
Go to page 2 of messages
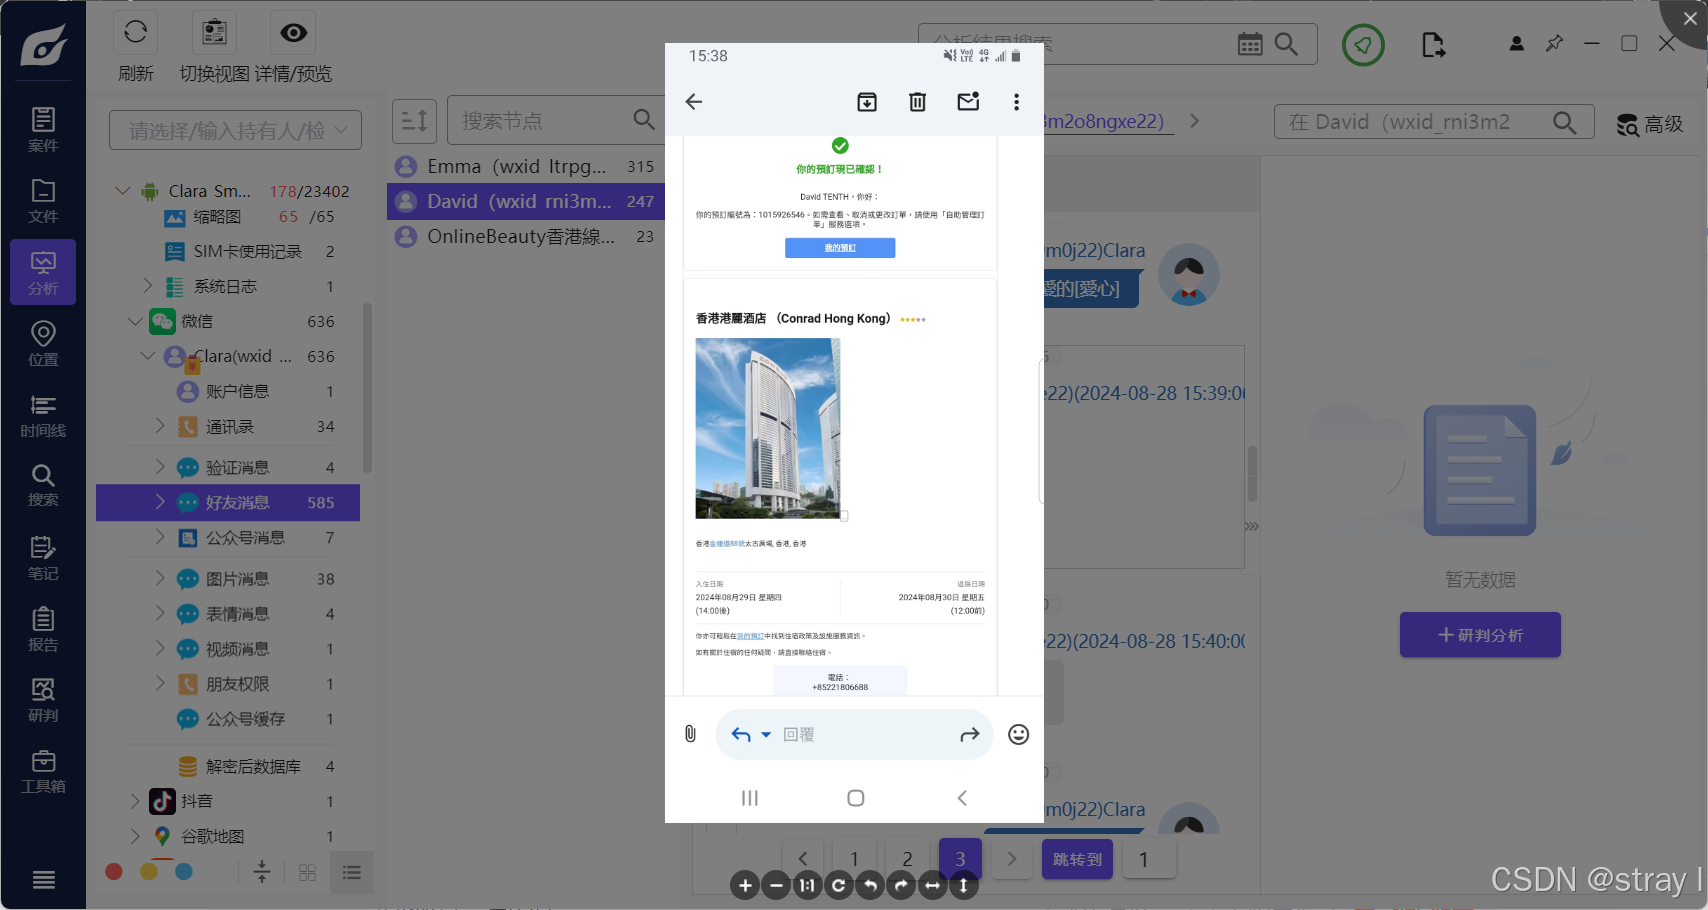907,859
